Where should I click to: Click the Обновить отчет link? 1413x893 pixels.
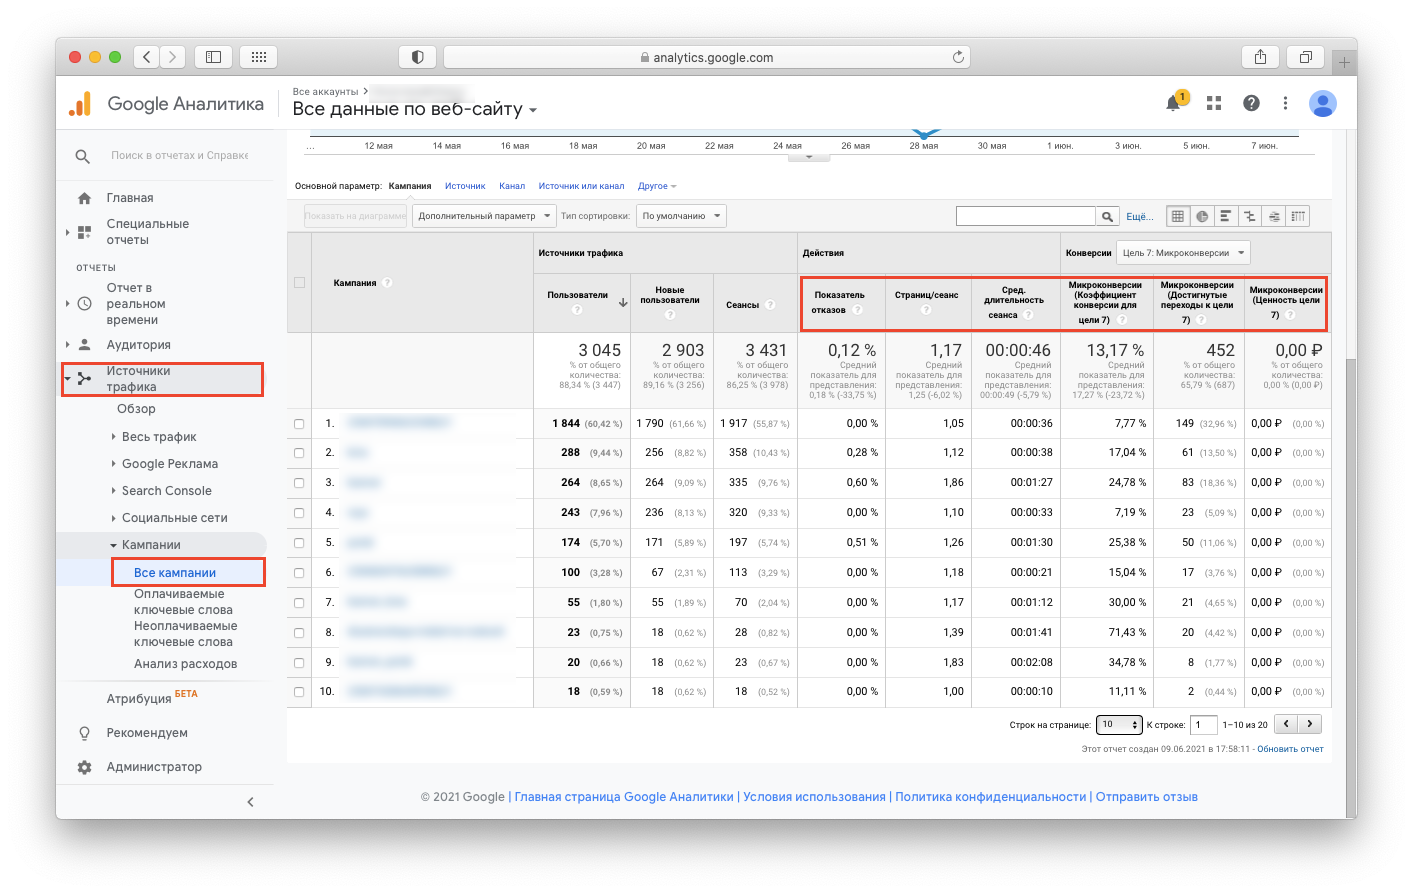point(1290,749)
